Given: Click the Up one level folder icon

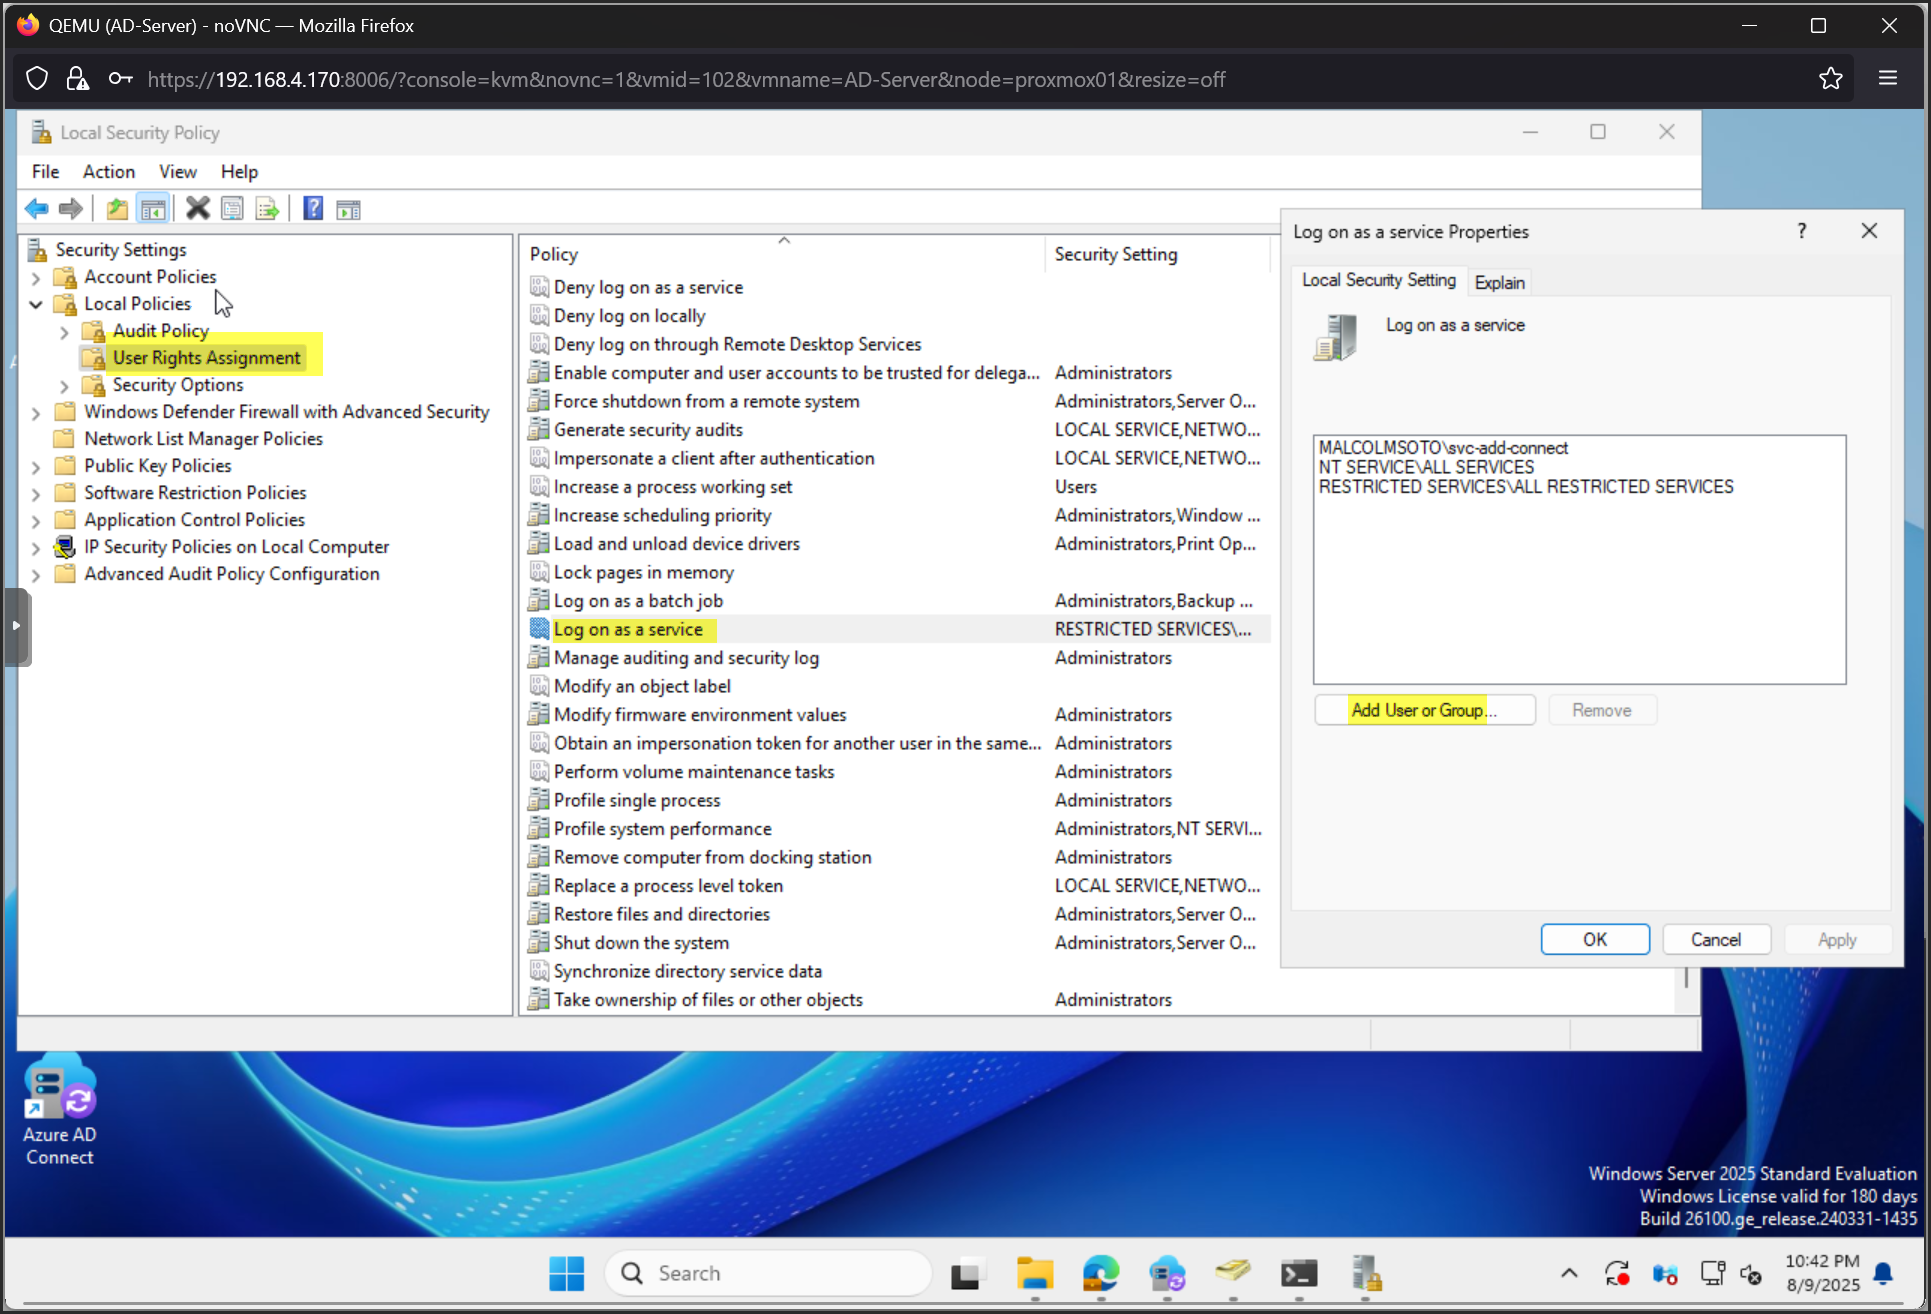Looking at the screenshot, I should (117, 209).
